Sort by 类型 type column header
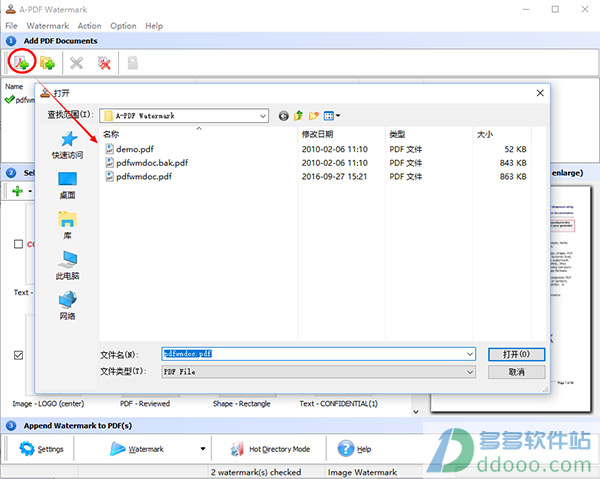 429,134
